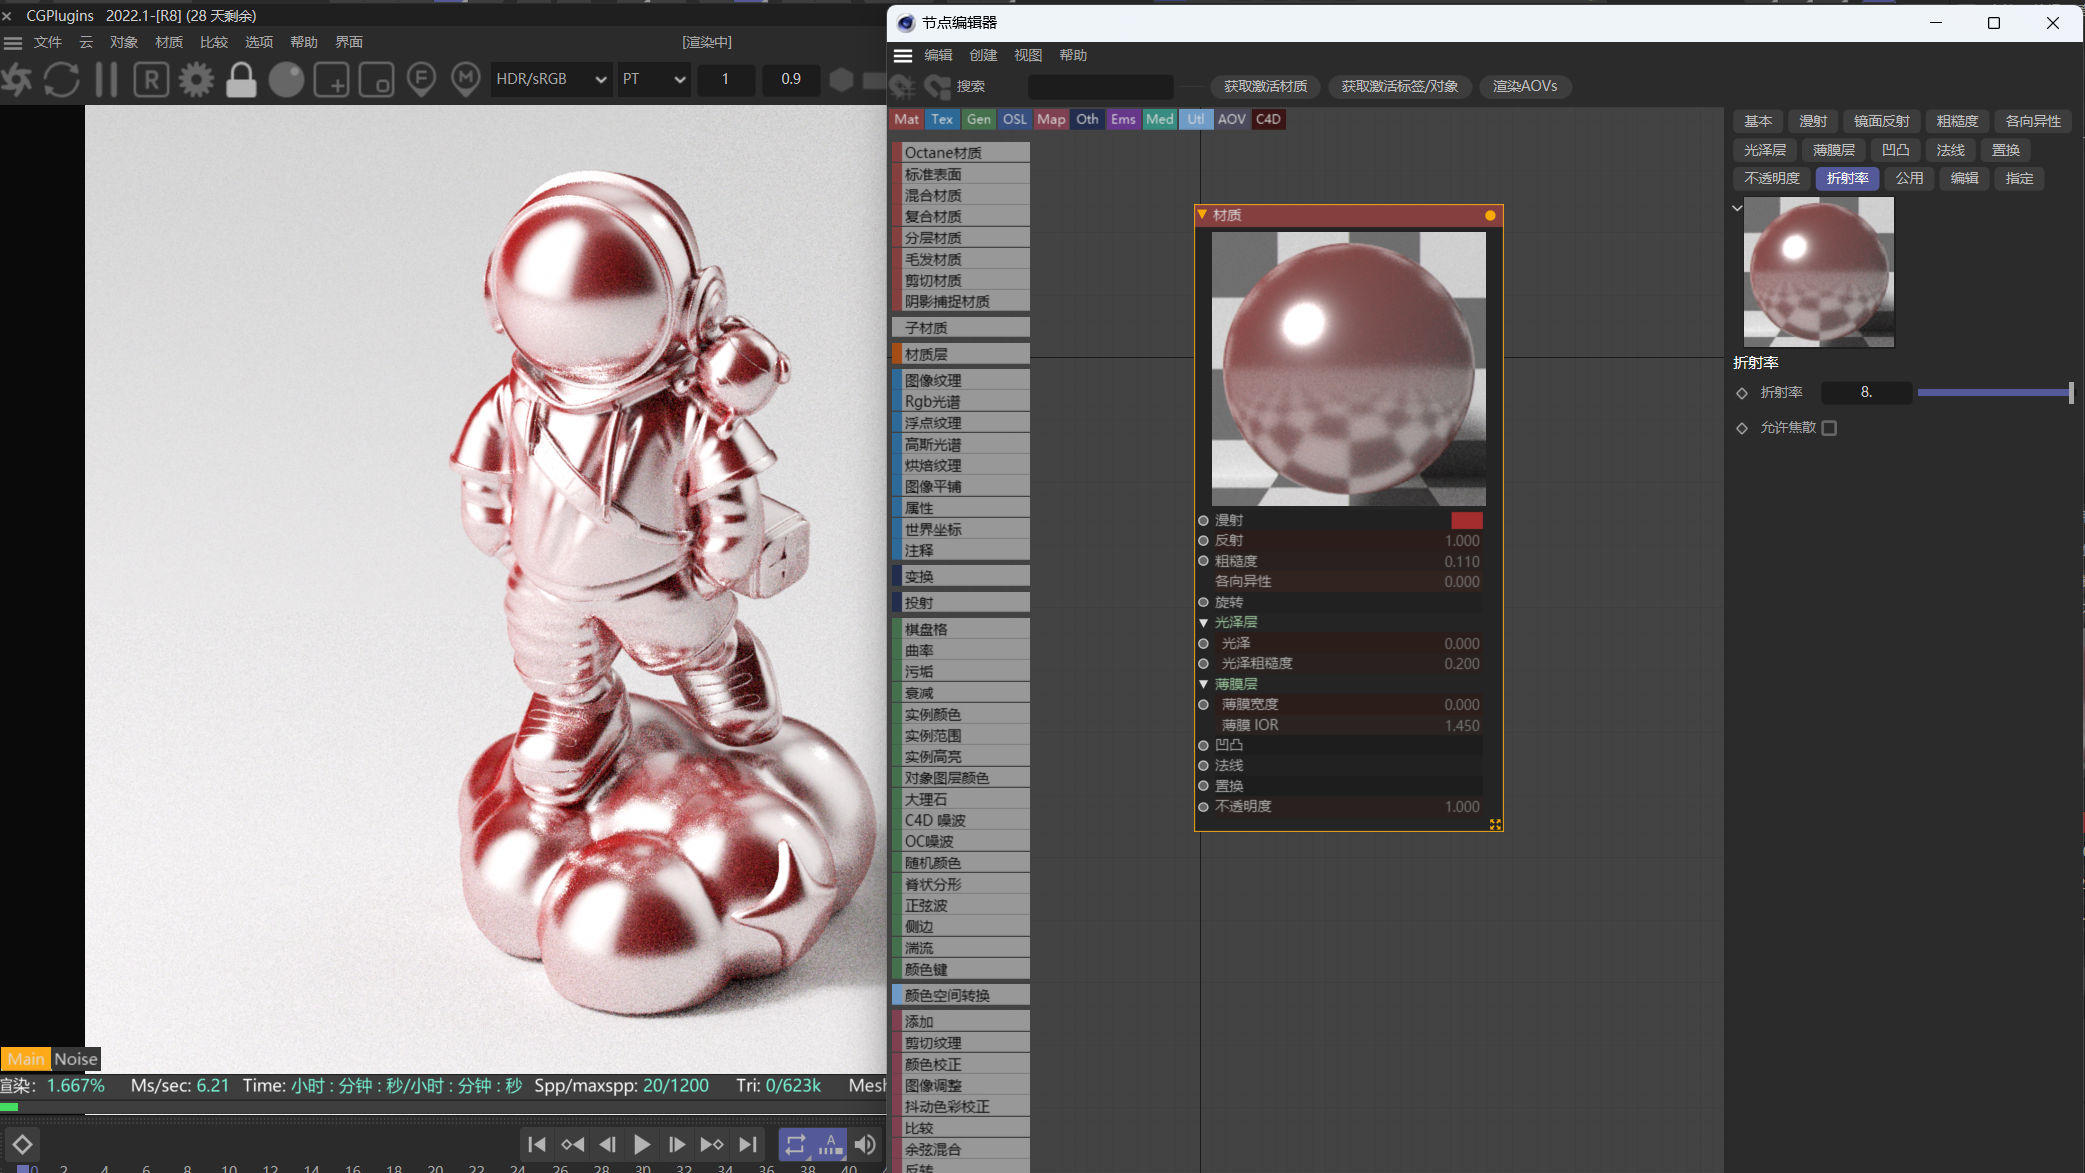
Task: Click the 粗糙度 input port circle
Action: tap(1204, 561)
